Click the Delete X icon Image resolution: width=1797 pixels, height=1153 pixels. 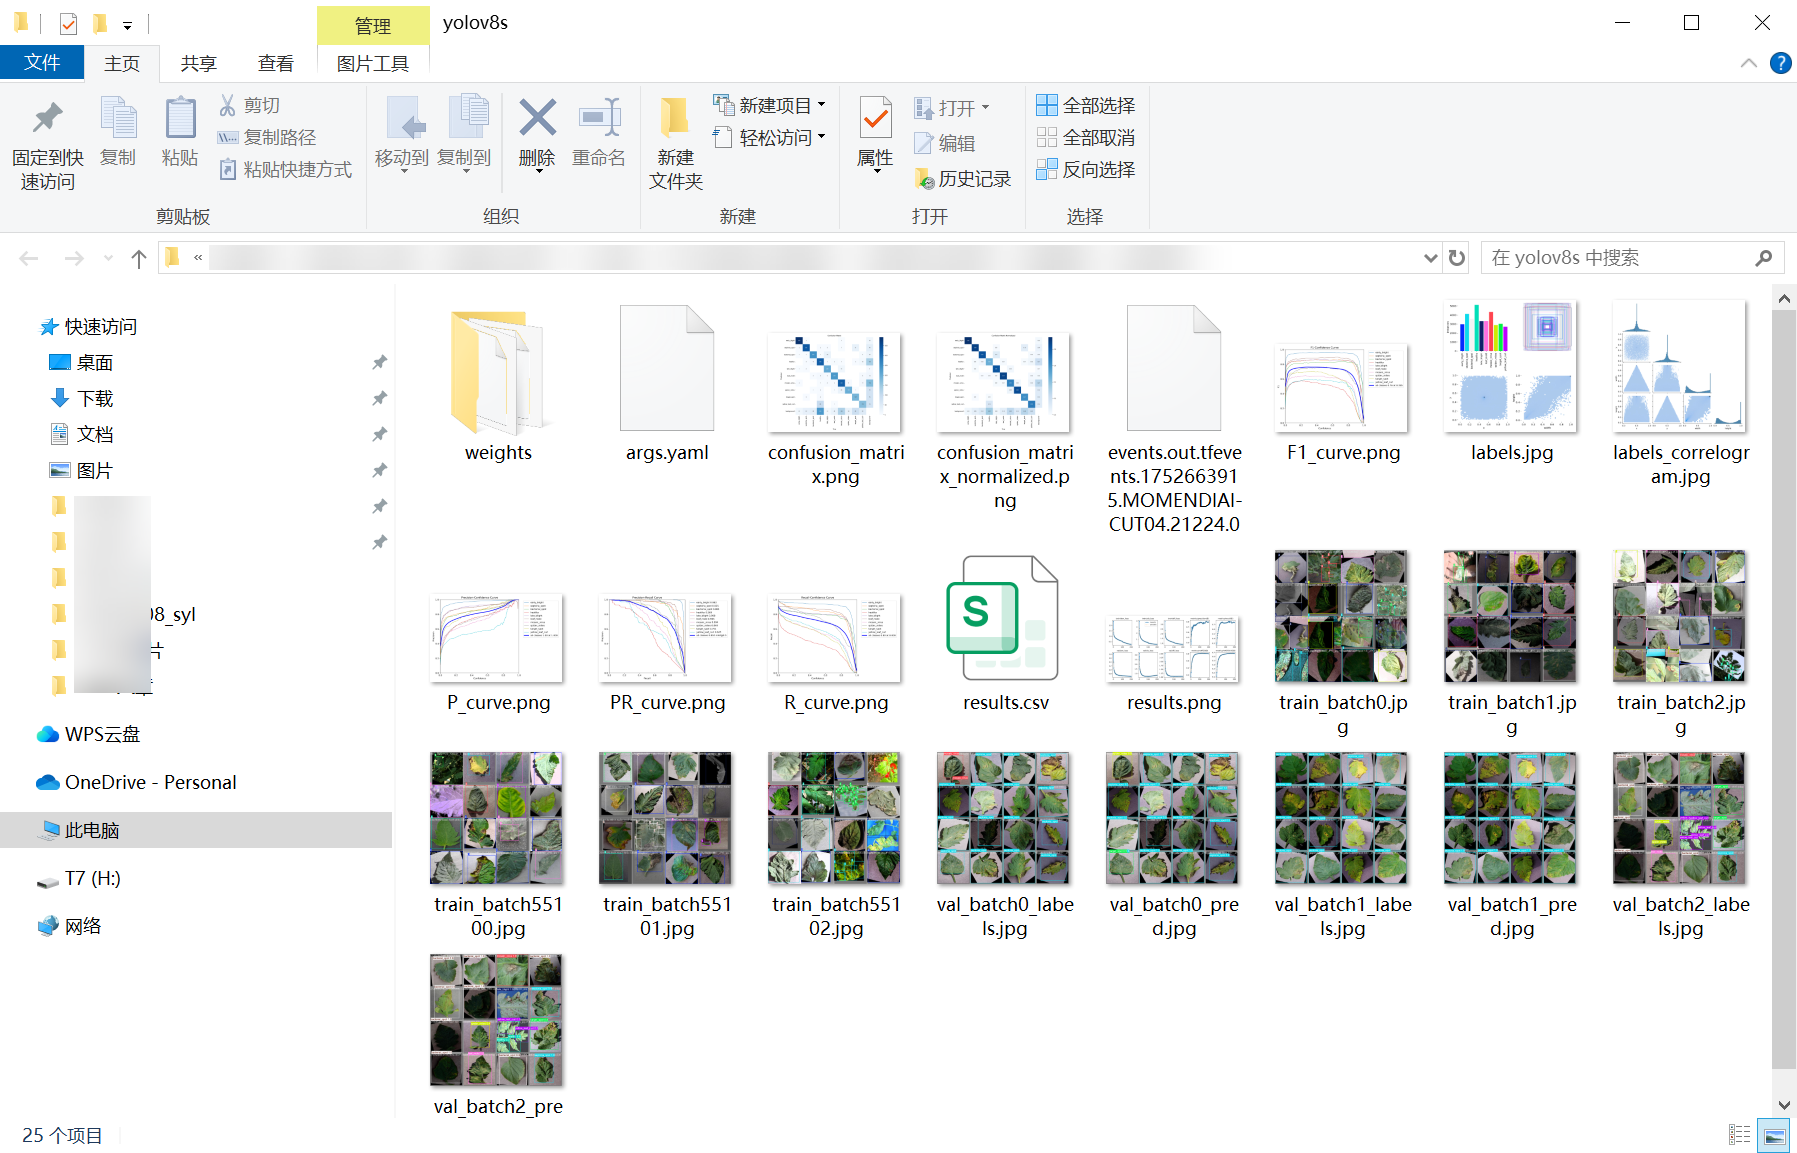(537, 118)
